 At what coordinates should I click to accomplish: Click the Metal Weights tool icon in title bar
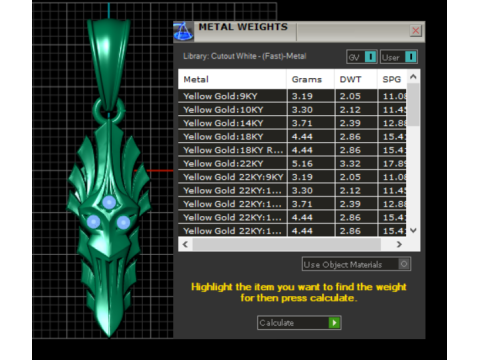pyautogui.click(x=183, y=32)
